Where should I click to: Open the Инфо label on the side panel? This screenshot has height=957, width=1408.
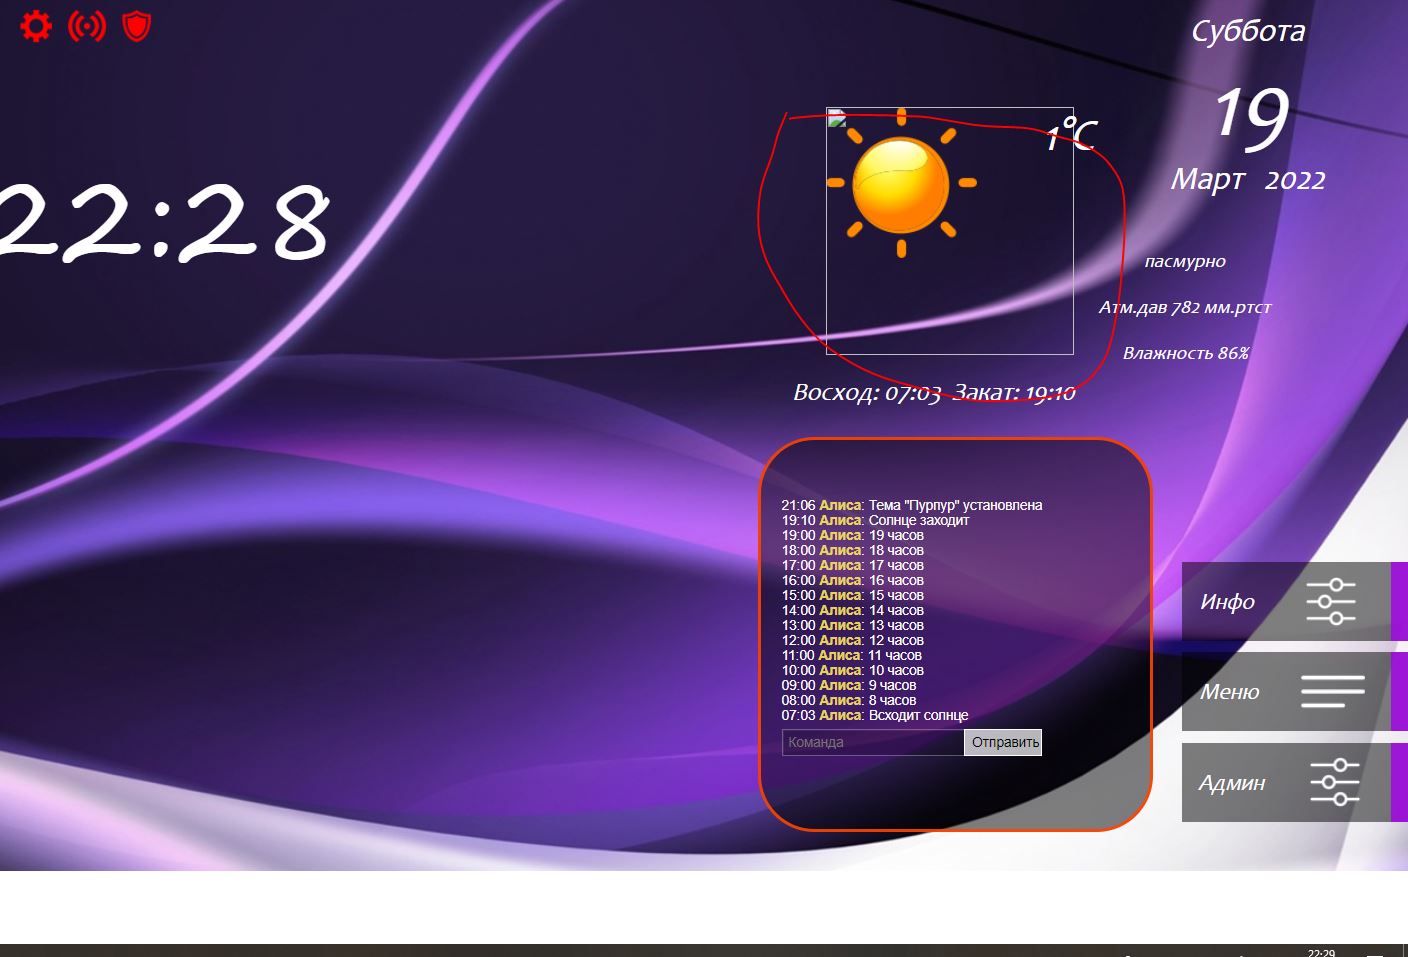(x=1227, y=601)
